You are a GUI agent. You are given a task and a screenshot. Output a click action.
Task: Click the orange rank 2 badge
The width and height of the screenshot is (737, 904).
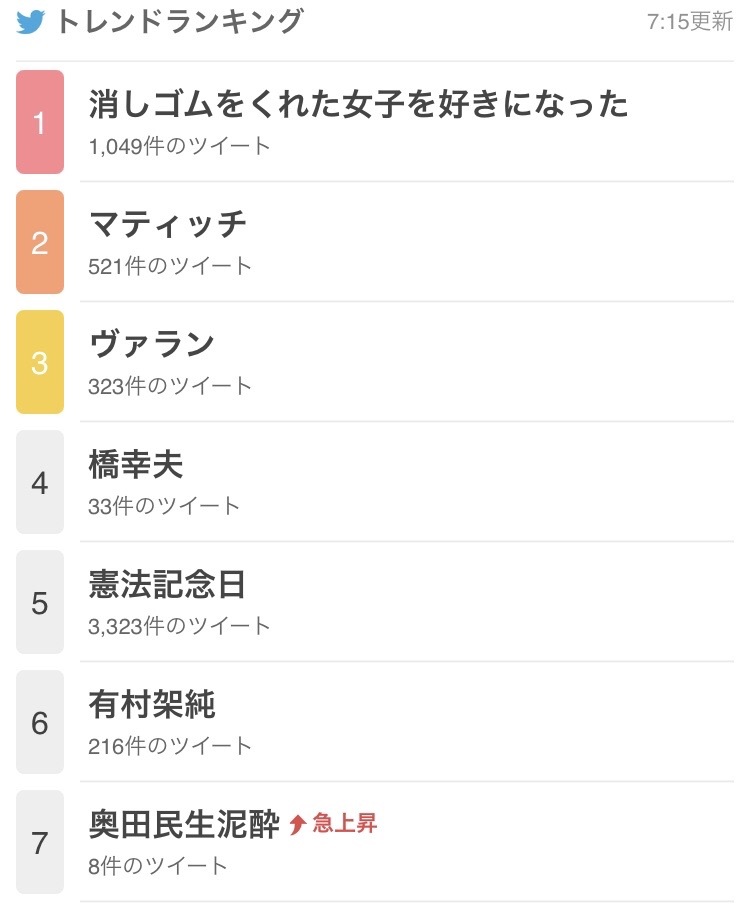point(40,242)
